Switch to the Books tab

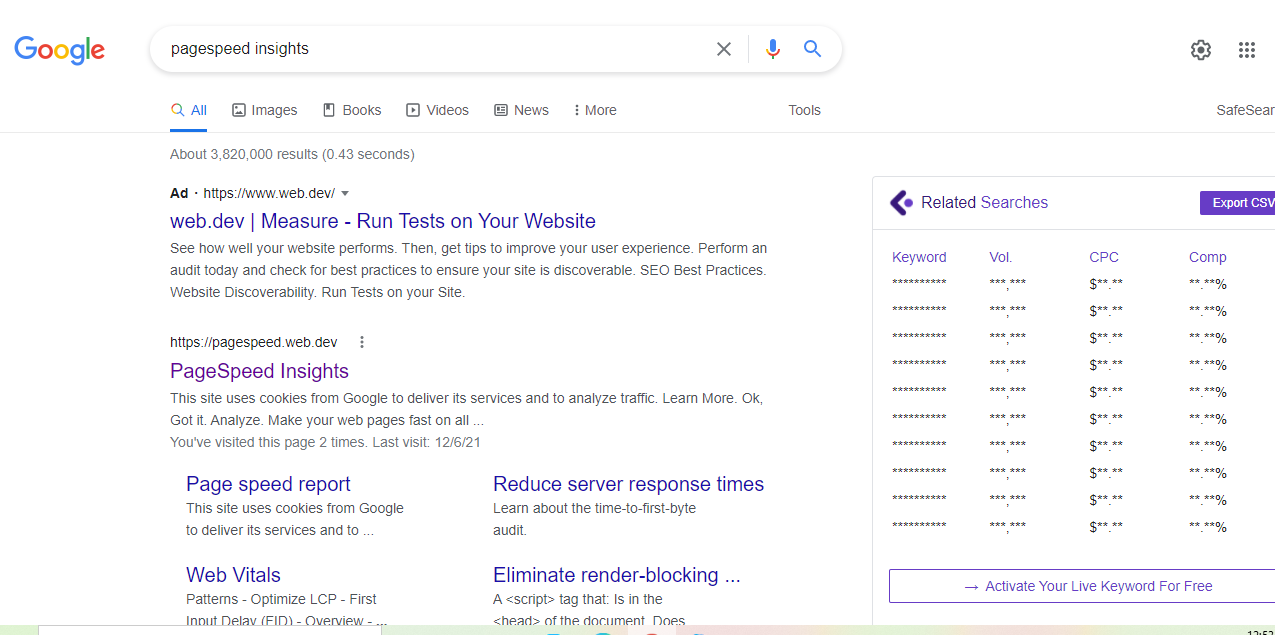coord(352,110)
